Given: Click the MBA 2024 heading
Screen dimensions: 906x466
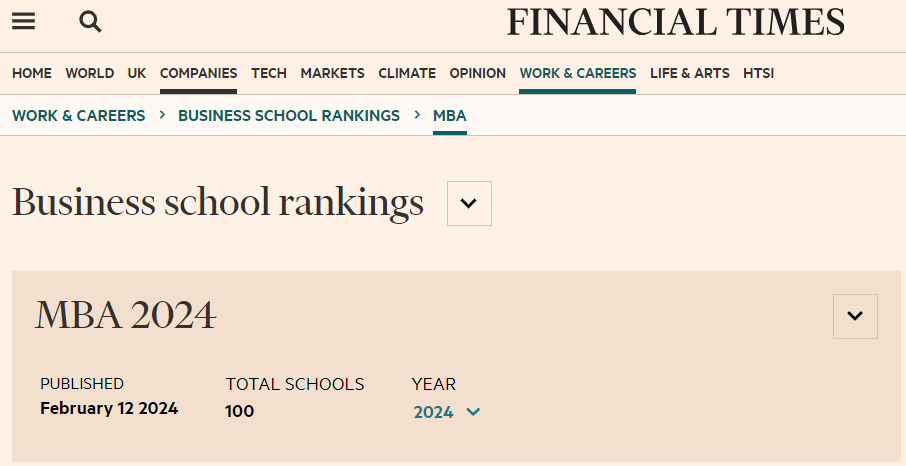Looking at the screenshot, I should pyautogui.click(x=125, y=316).
